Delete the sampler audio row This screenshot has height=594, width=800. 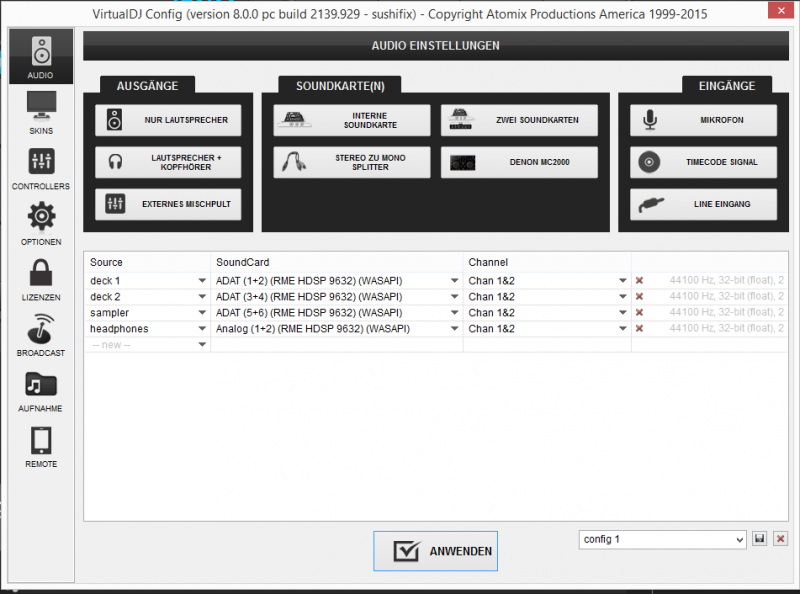pyautogui.click(x=639, y=313)
